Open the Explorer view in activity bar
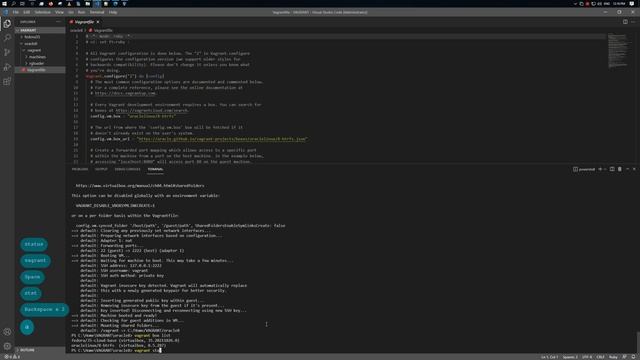Image resolution: width=640 pixels, height=360 pixels. (x=7, y=24)
